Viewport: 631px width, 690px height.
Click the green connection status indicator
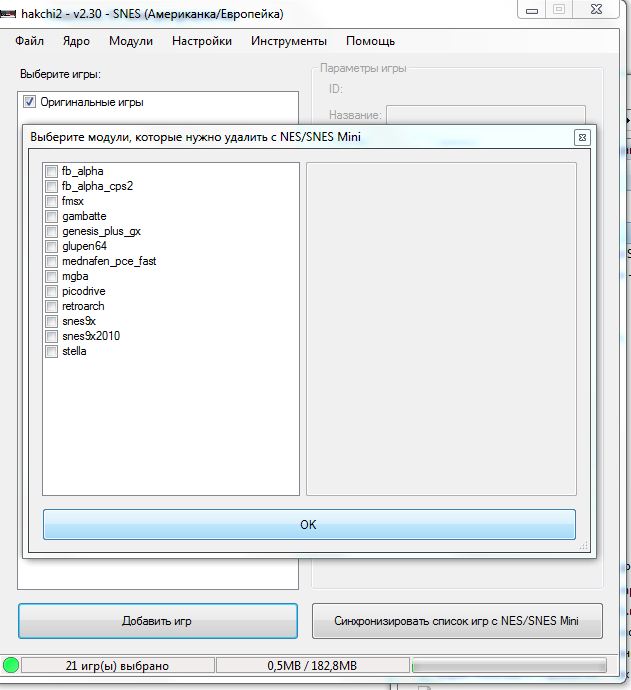(11, 665)
